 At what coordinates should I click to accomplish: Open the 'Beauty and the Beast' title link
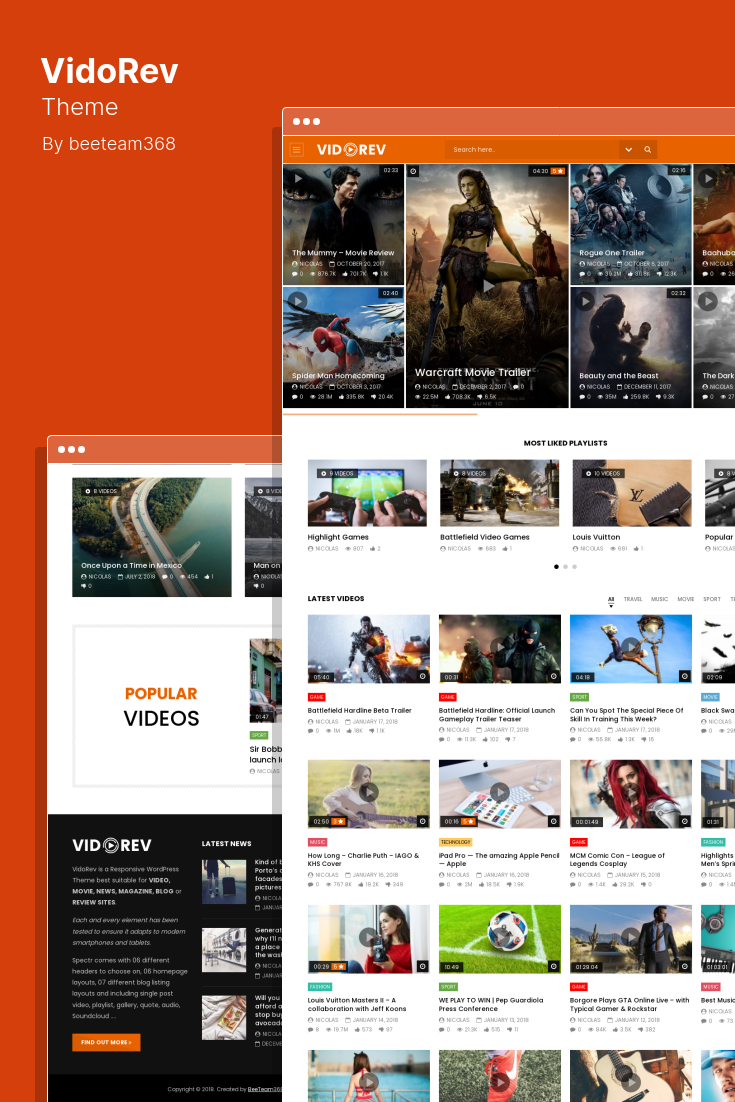coord(618,375)
